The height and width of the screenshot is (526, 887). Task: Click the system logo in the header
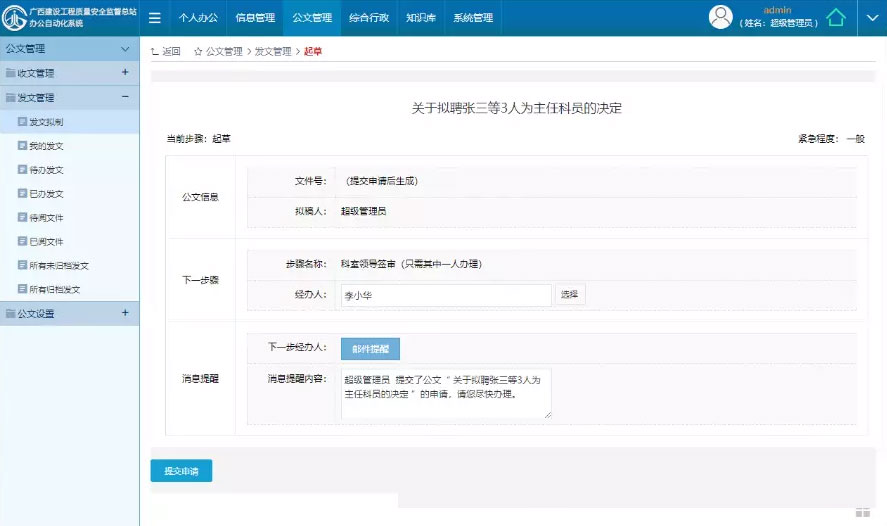[15, 17]
